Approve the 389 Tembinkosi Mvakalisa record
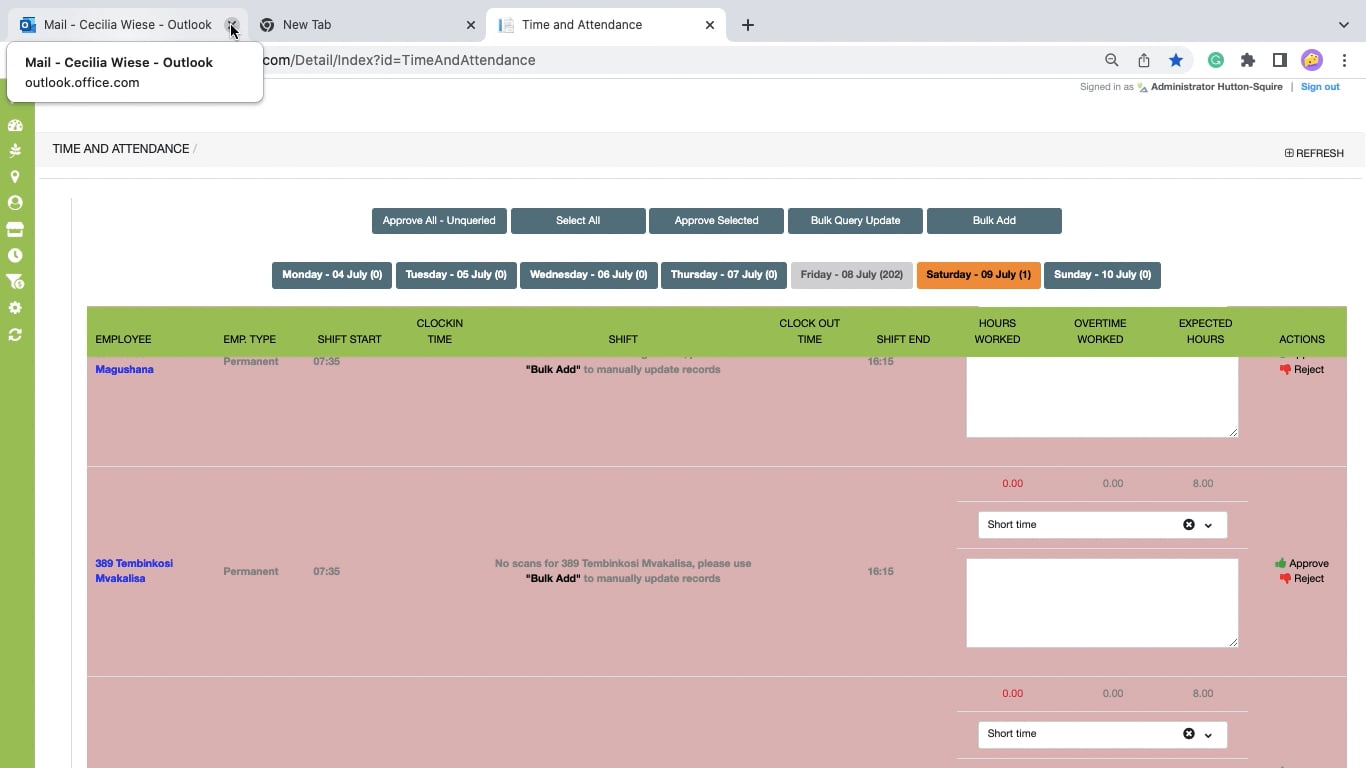The height and width of the screenshot is (768, 1366). (x=1302, y=563)
